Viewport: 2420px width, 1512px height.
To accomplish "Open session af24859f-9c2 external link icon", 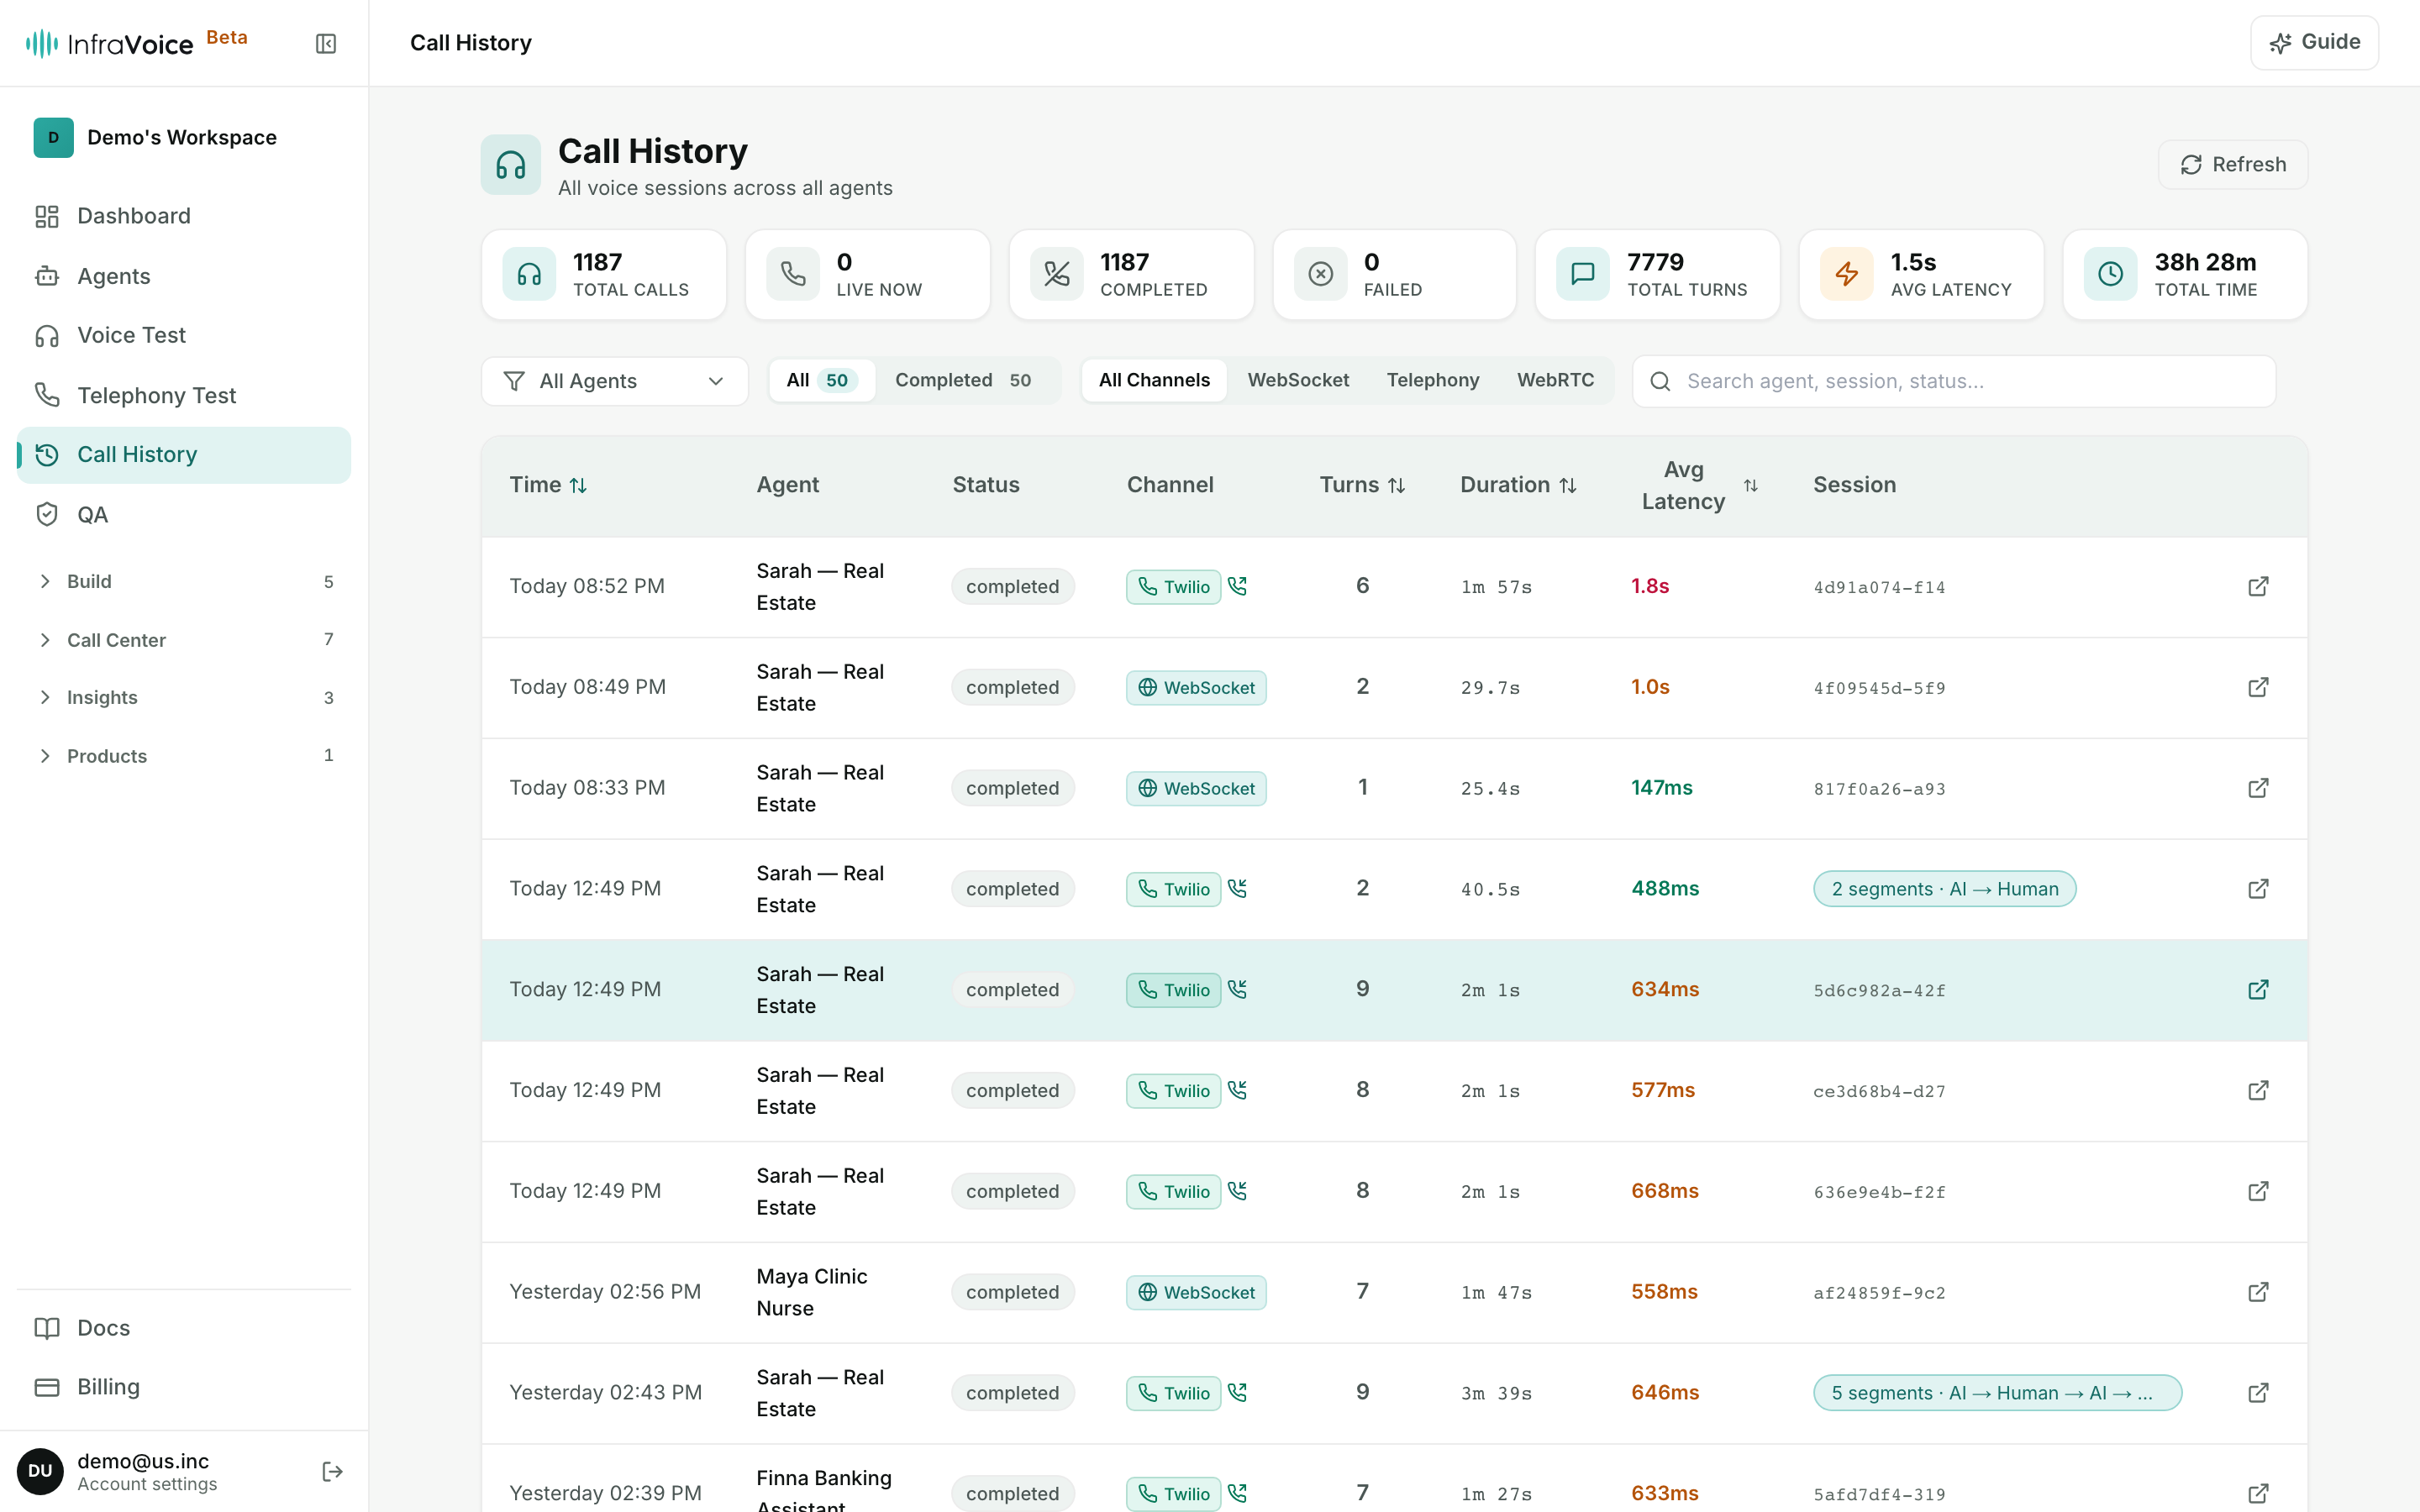I will pyautogui.click(x=2258, y=1292).
